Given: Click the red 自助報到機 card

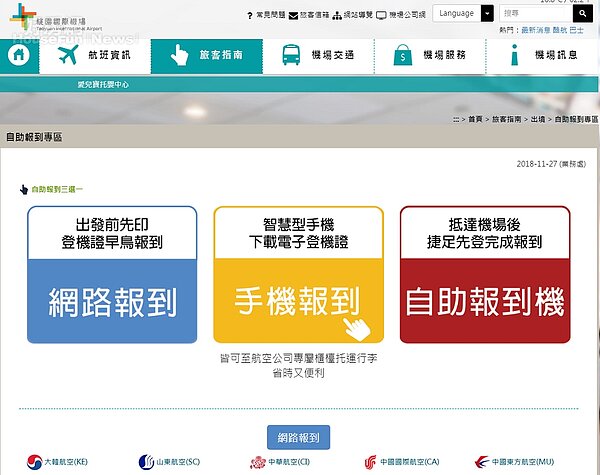Looking at the screenshot, I should click(x=485, y=274).
